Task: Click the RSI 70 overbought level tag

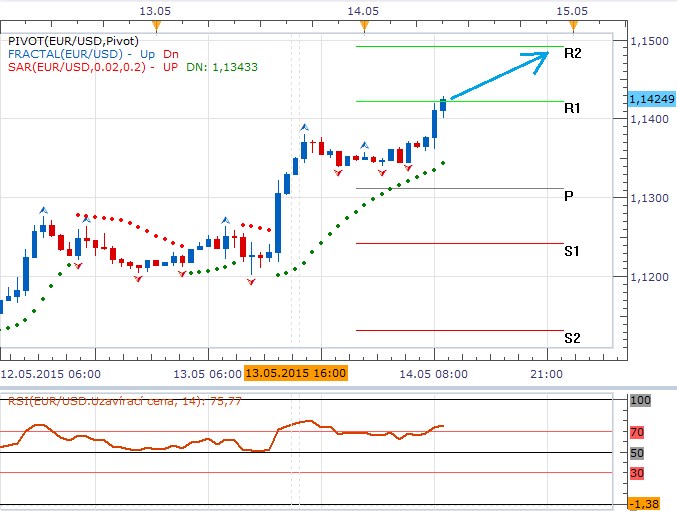Action: 639,433
